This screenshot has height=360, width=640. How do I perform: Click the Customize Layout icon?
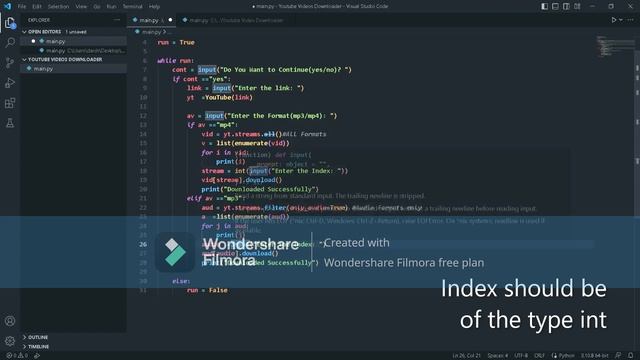click(577, 6)
